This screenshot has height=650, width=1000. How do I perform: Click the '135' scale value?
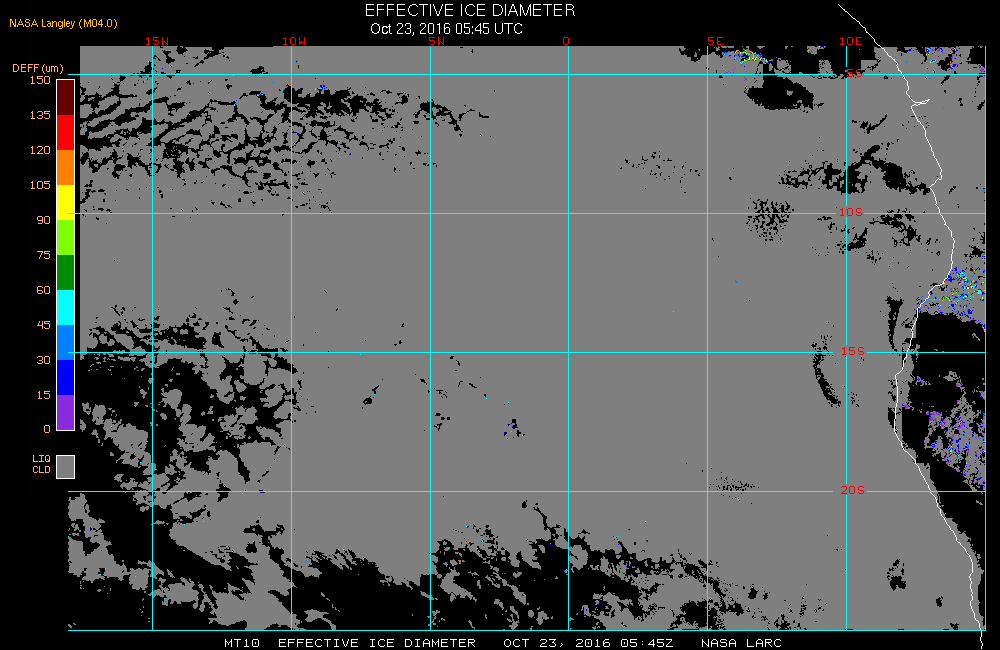[40, 115]
